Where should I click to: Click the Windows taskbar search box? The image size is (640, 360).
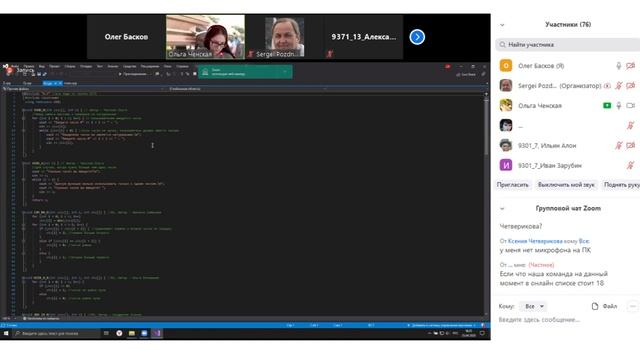click(x=56, y=333)
